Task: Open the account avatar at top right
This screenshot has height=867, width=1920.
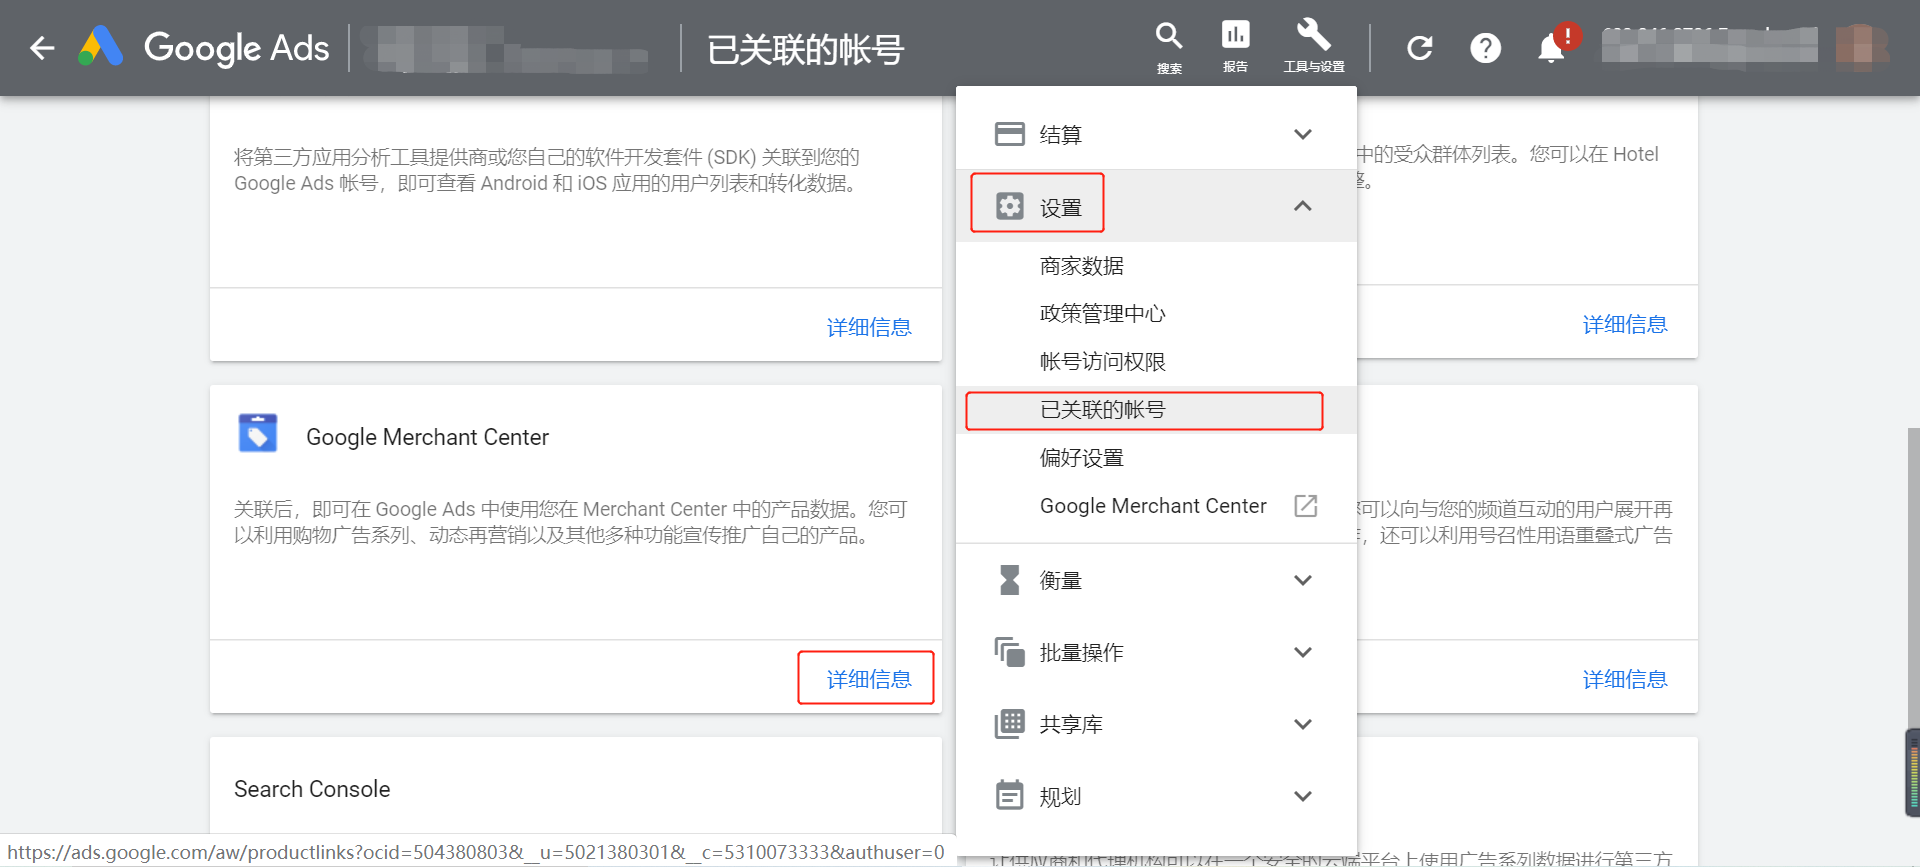Action: click(1861, 47)
